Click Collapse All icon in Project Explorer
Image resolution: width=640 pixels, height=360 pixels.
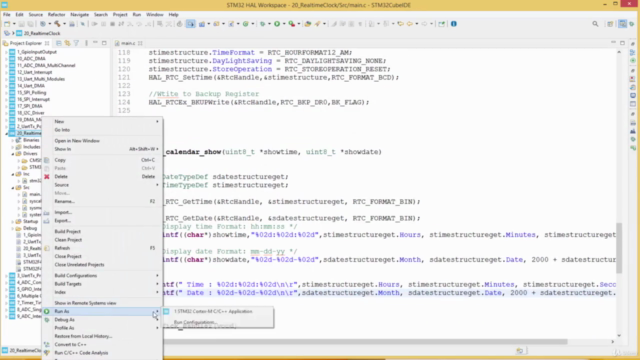coord(59,43)
